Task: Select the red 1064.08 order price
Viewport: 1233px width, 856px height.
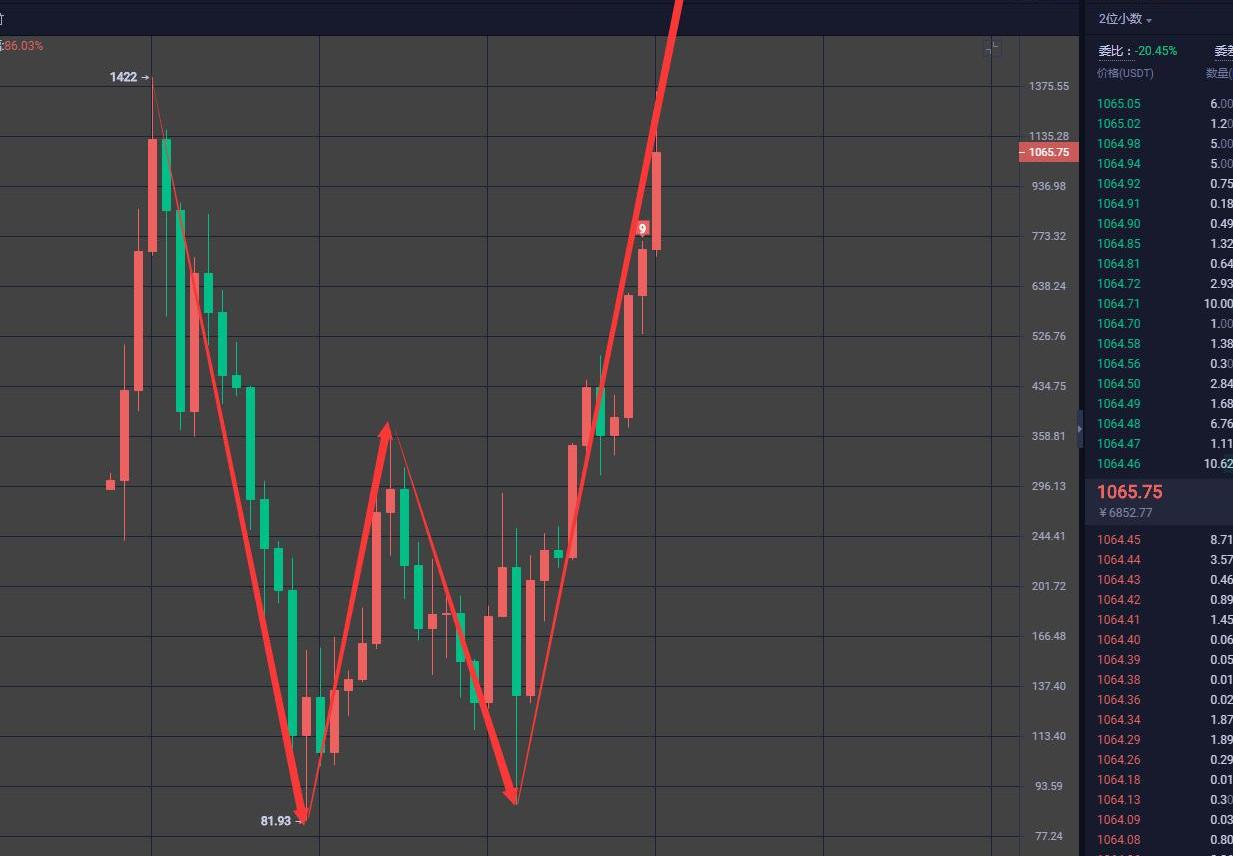Action: click(1118, 840)
